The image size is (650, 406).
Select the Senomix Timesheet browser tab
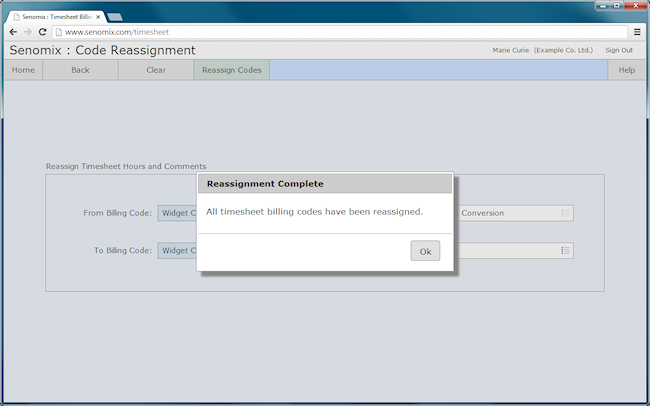(x=56, y=17)
